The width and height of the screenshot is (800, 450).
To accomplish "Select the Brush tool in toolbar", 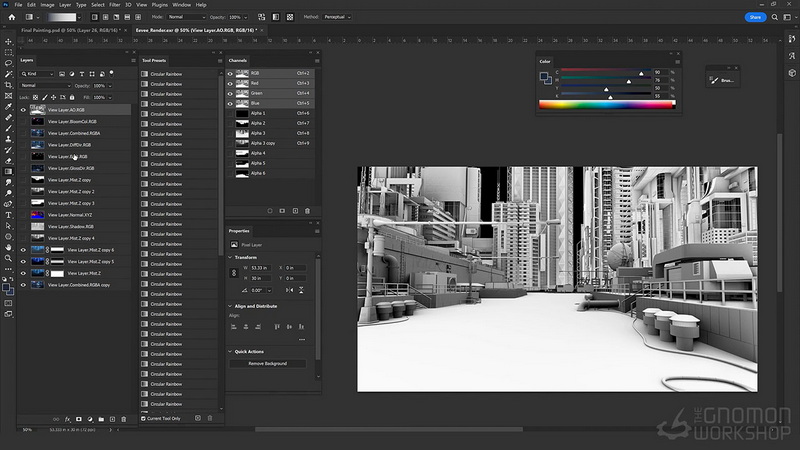I will [8, 128].
